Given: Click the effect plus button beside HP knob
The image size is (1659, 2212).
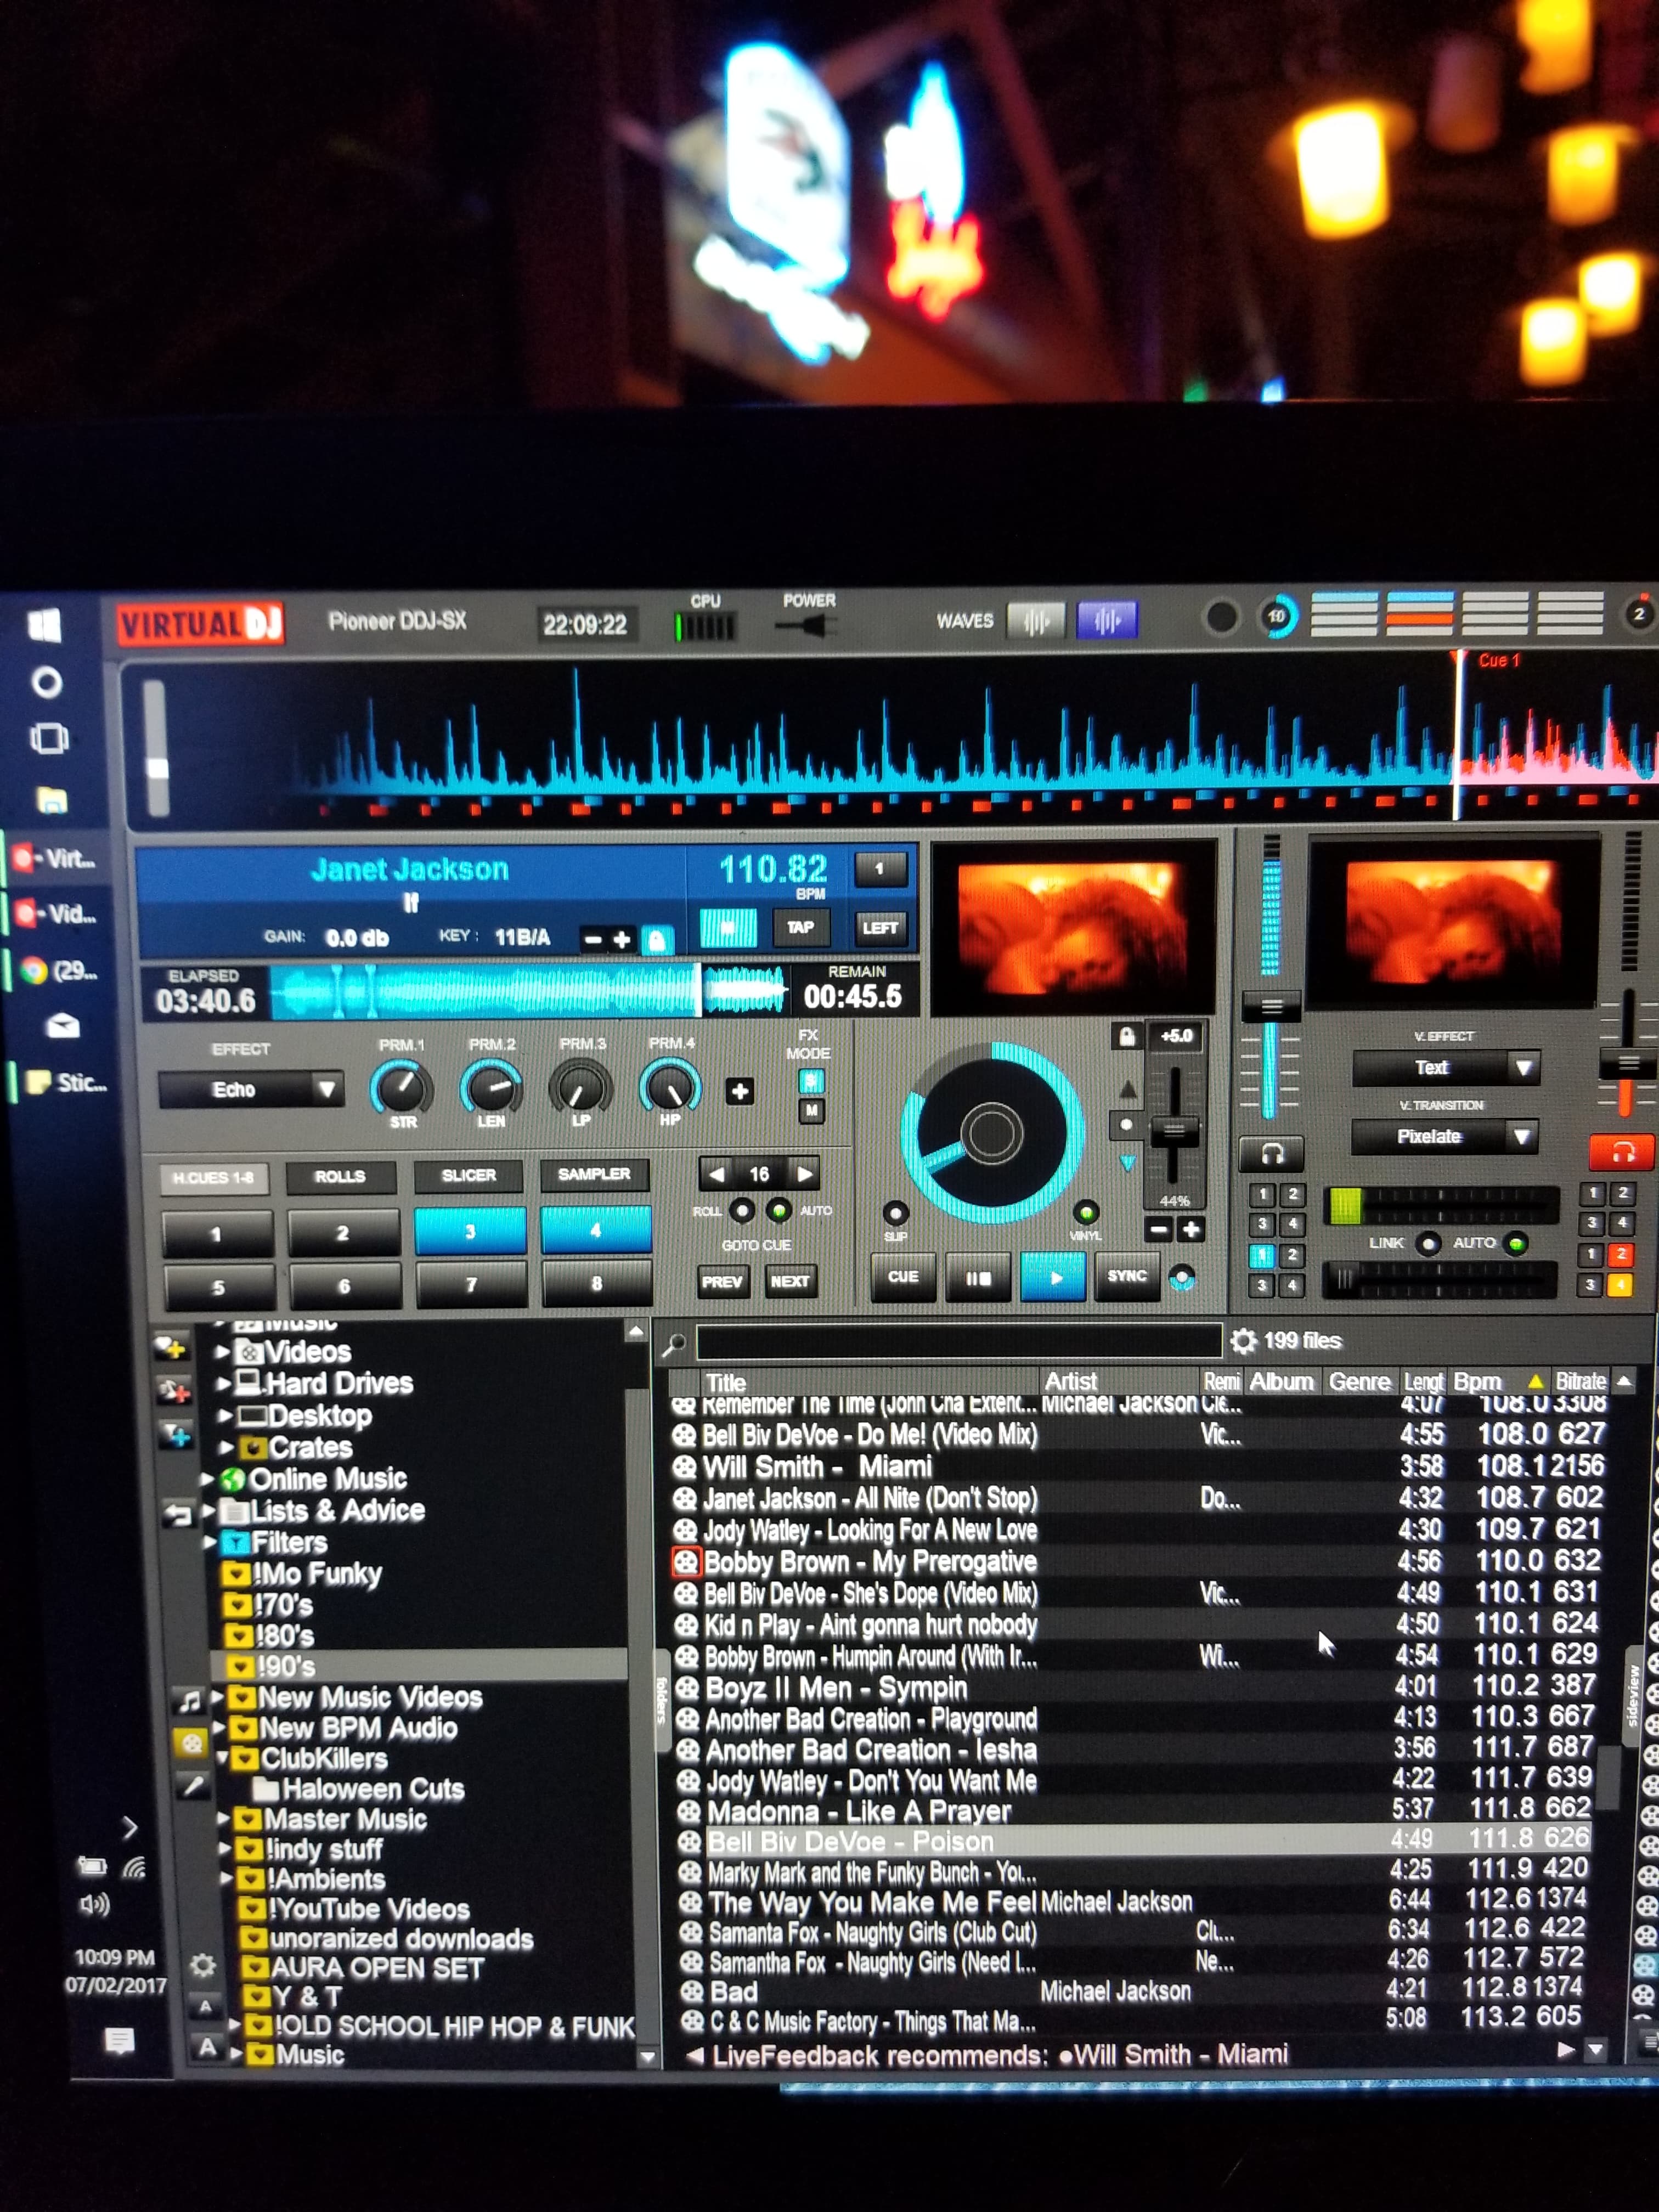Looking at the screenshot, I should [x=740, y=1092].
